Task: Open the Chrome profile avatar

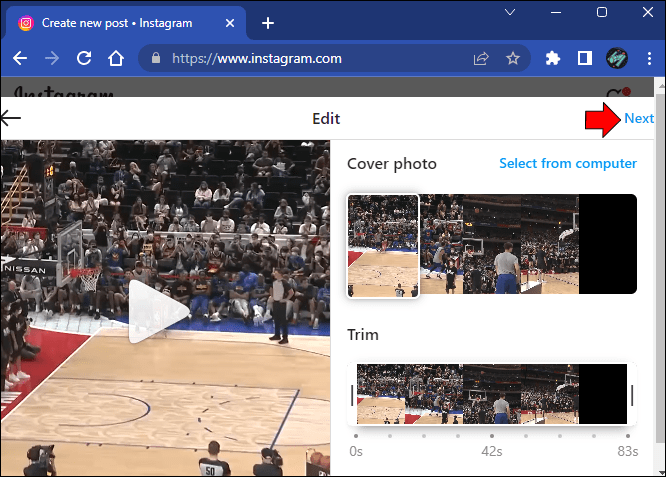Action: [617, 58]
